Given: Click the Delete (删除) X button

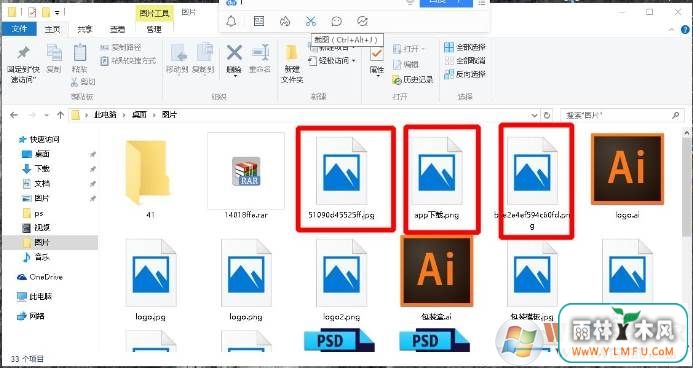Looking at the screenshot, I should coord(234,60).
